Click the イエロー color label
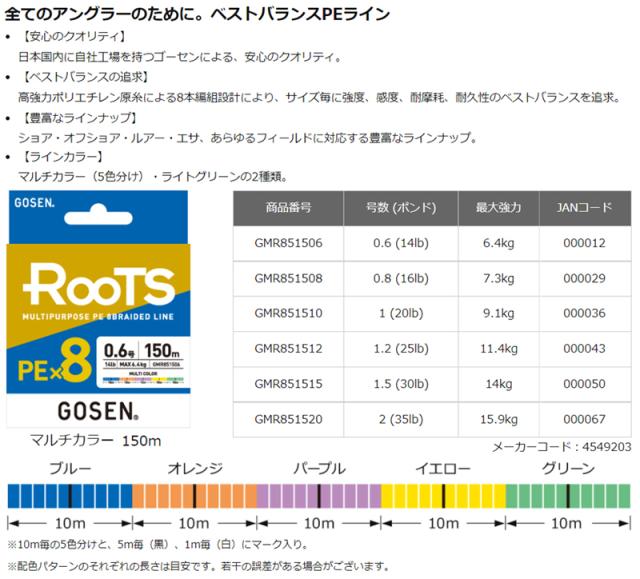 (x=443, y=468)
